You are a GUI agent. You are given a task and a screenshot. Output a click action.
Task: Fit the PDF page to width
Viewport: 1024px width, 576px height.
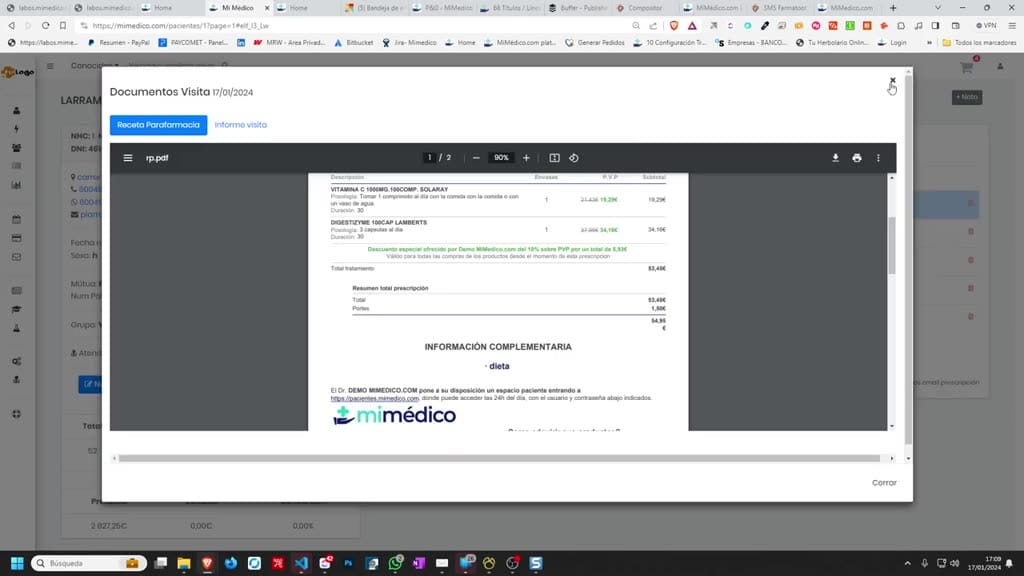click(554, 158)
